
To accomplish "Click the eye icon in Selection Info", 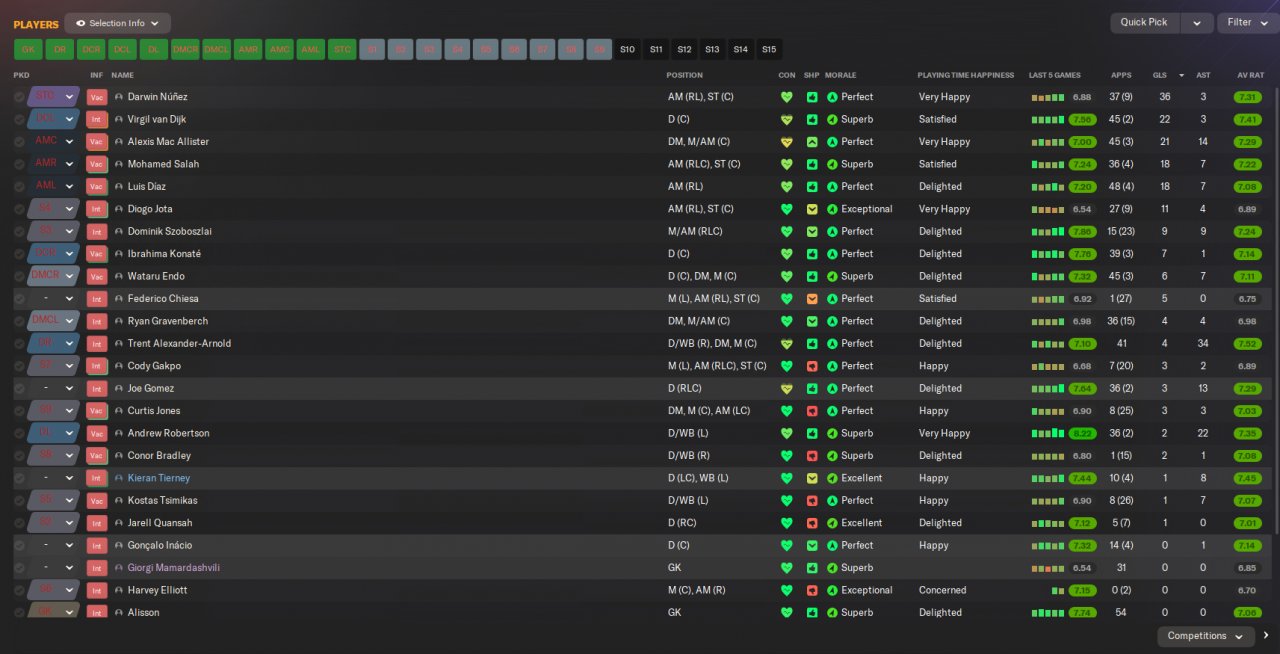I will [81, 23].
